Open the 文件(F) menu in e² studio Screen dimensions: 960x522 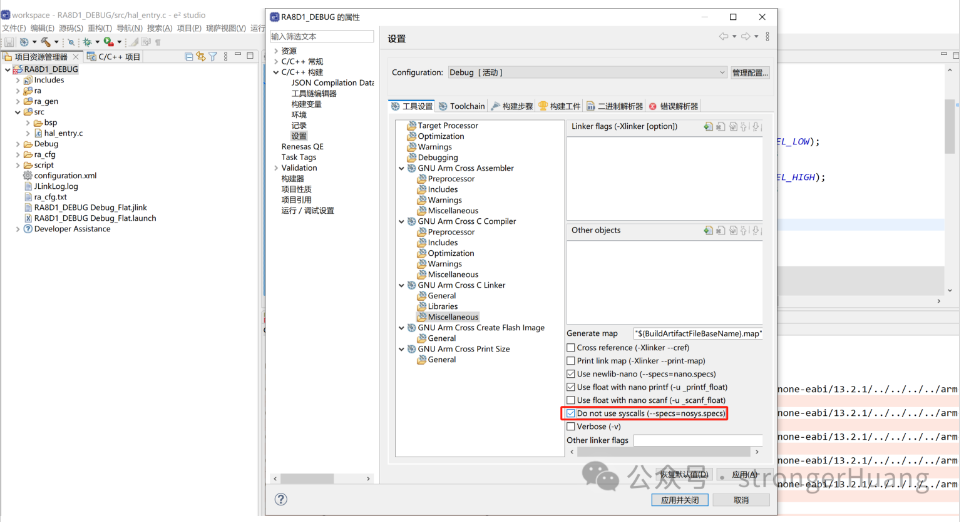tap(14, 28)
